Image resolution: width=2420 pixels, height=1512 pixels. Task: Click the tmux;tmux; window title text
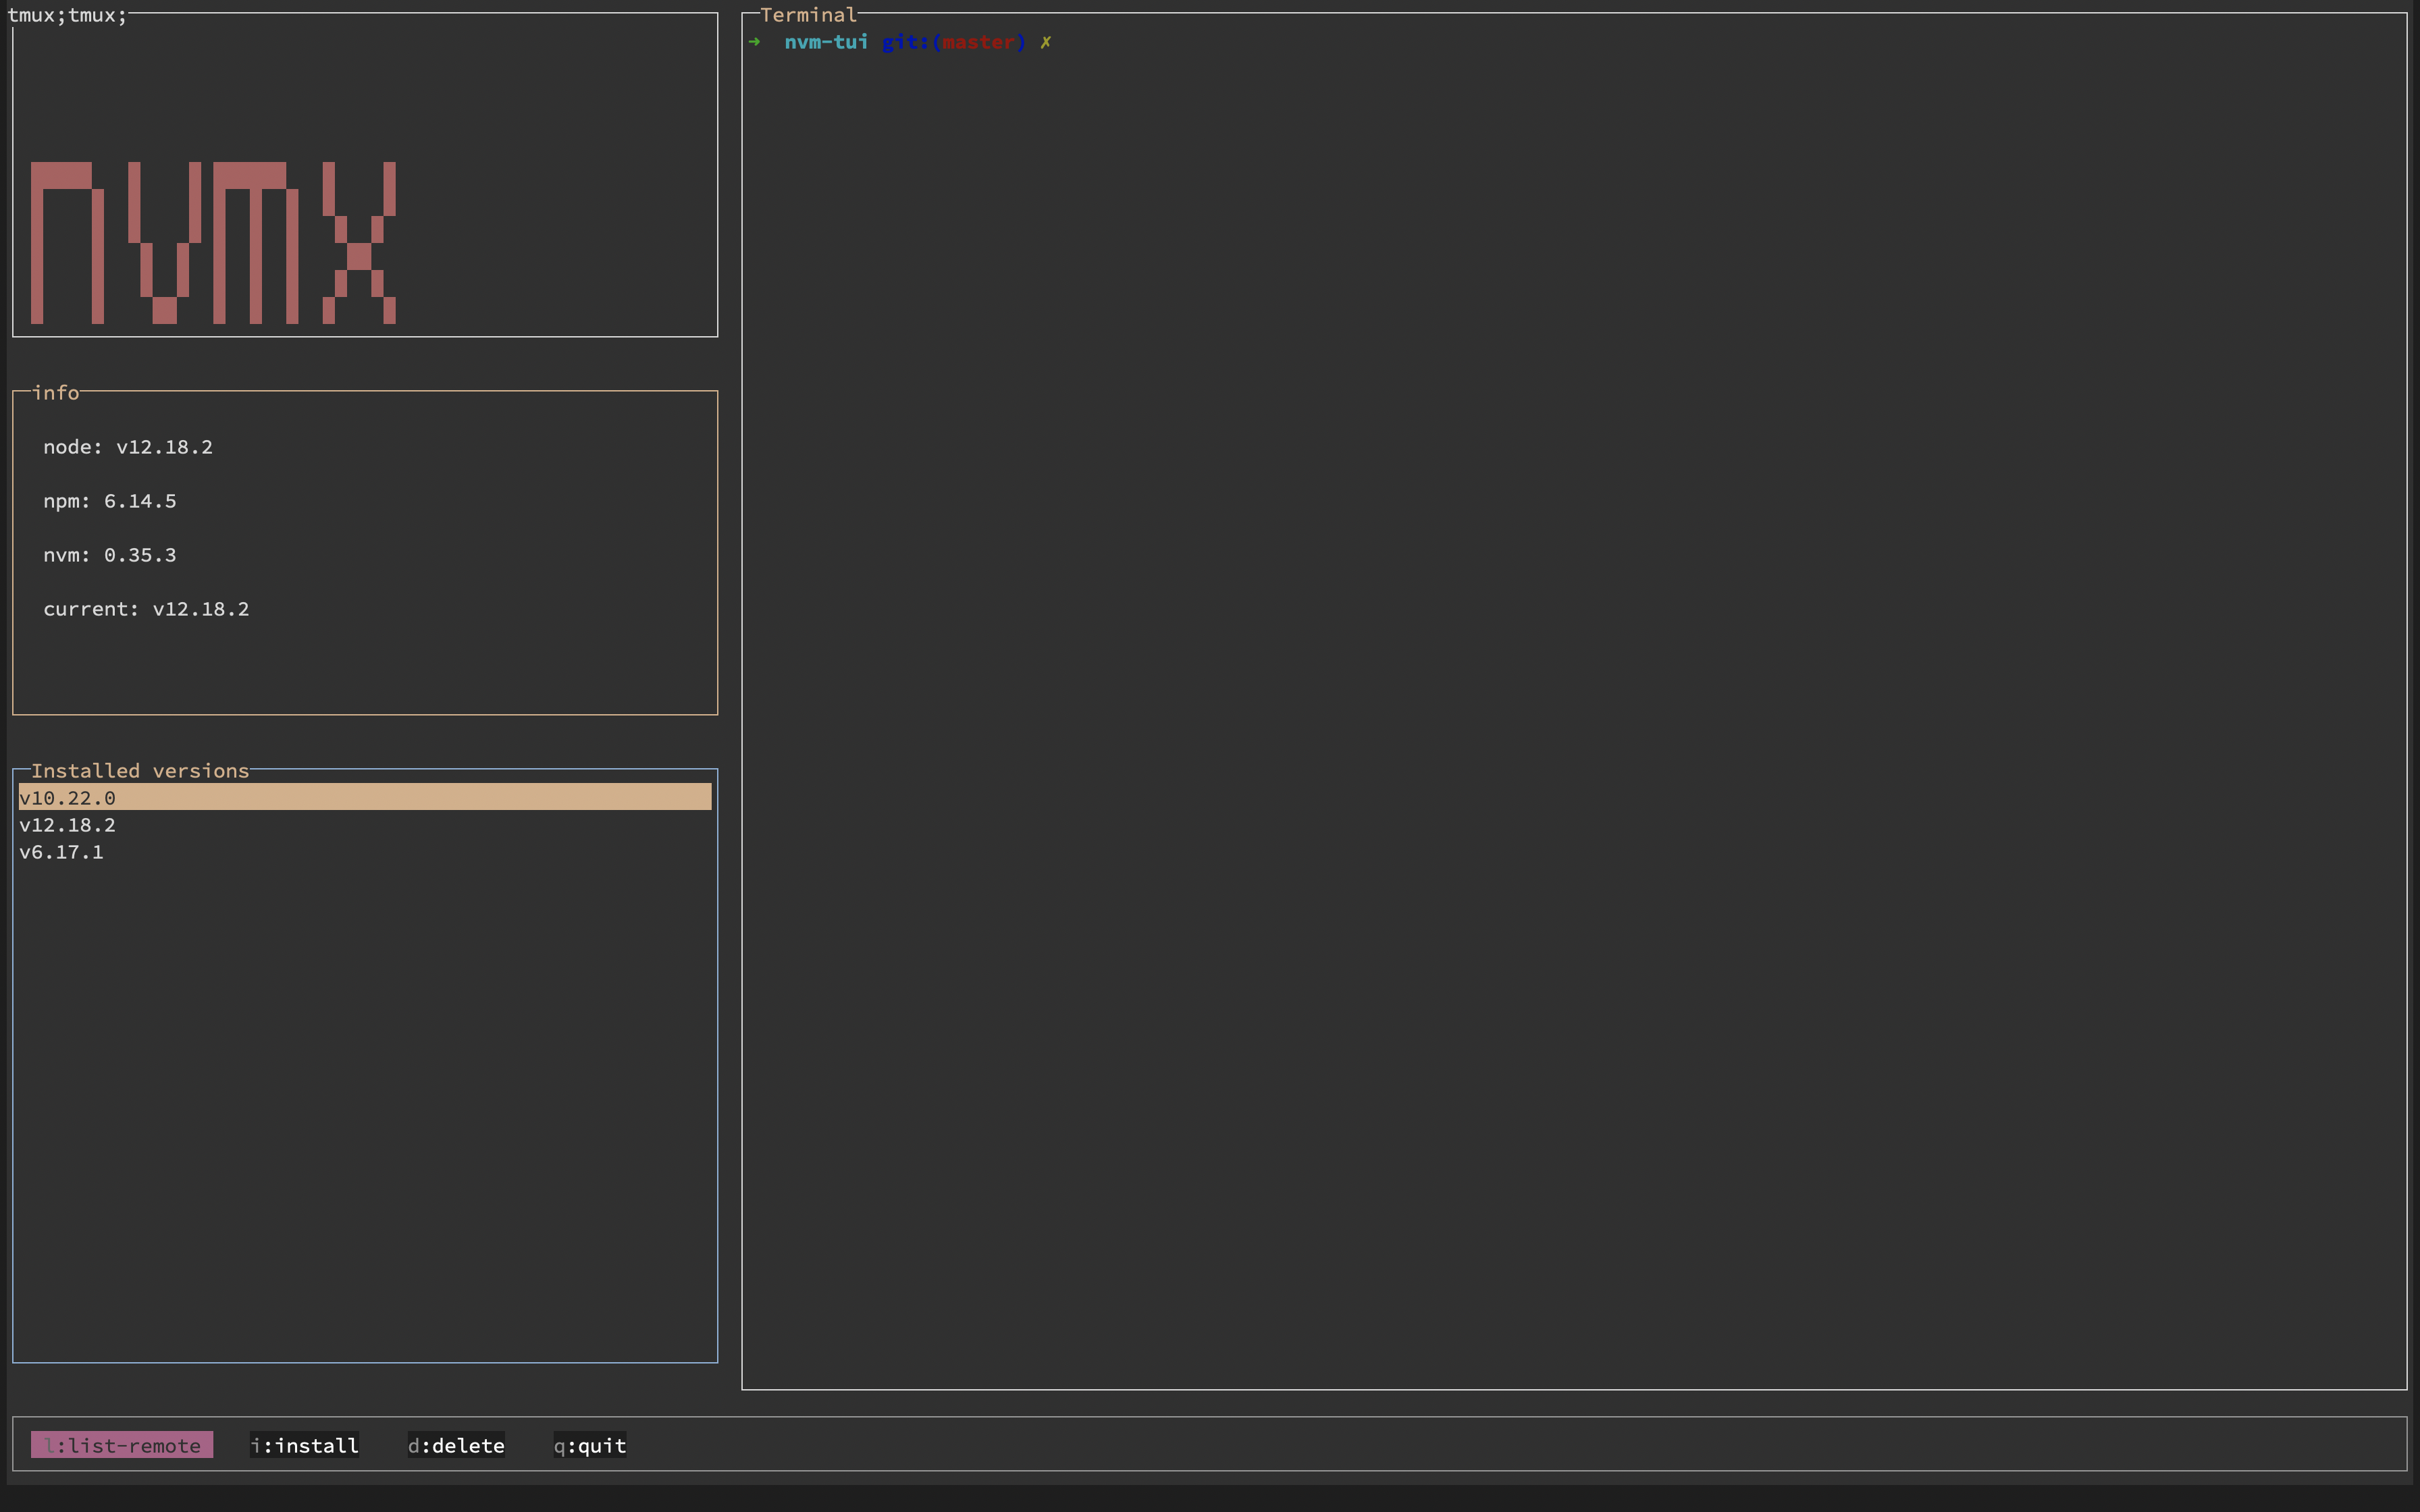click(67, 15)
